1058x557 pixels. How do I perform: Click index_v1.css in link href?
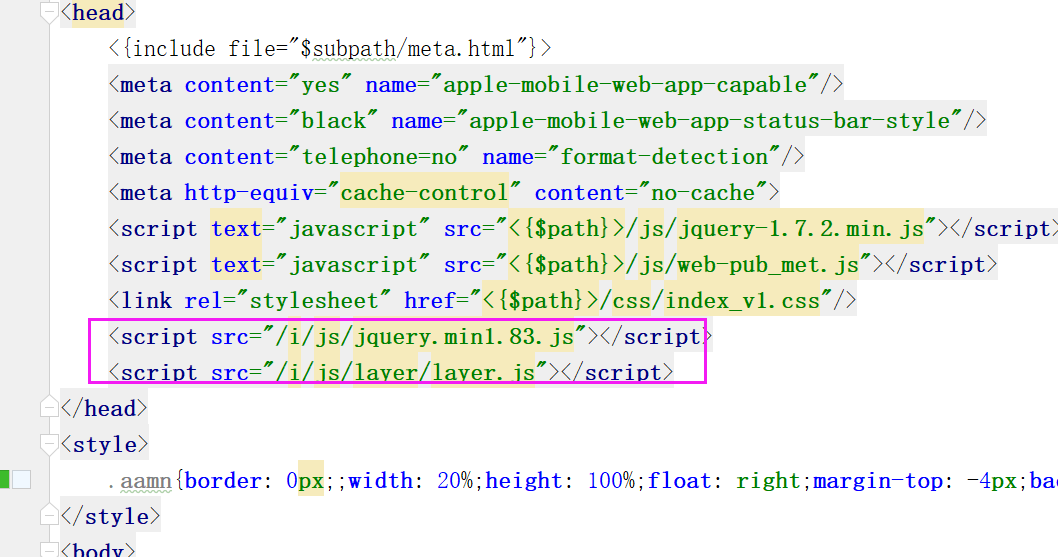click(742, 300)
